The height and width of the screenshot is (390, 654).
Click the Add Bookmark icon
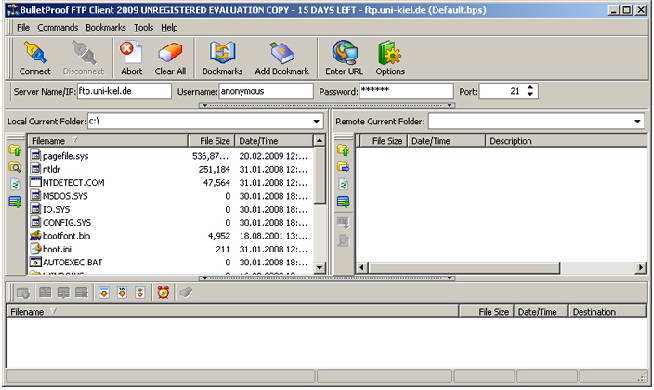[282, 53]
